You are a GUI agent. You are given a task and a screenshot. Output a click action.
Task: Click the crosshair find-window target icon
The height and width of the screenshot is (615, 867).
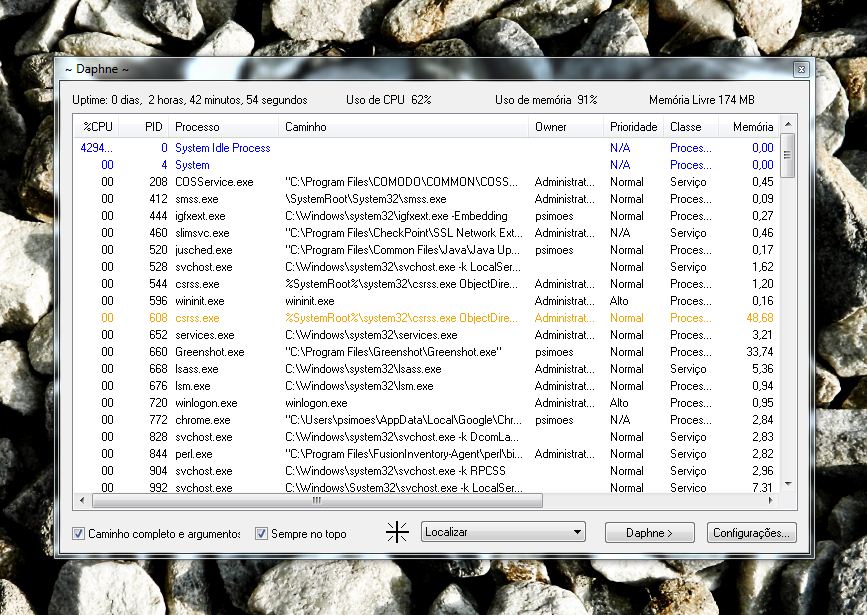click(x=397, y=533)
